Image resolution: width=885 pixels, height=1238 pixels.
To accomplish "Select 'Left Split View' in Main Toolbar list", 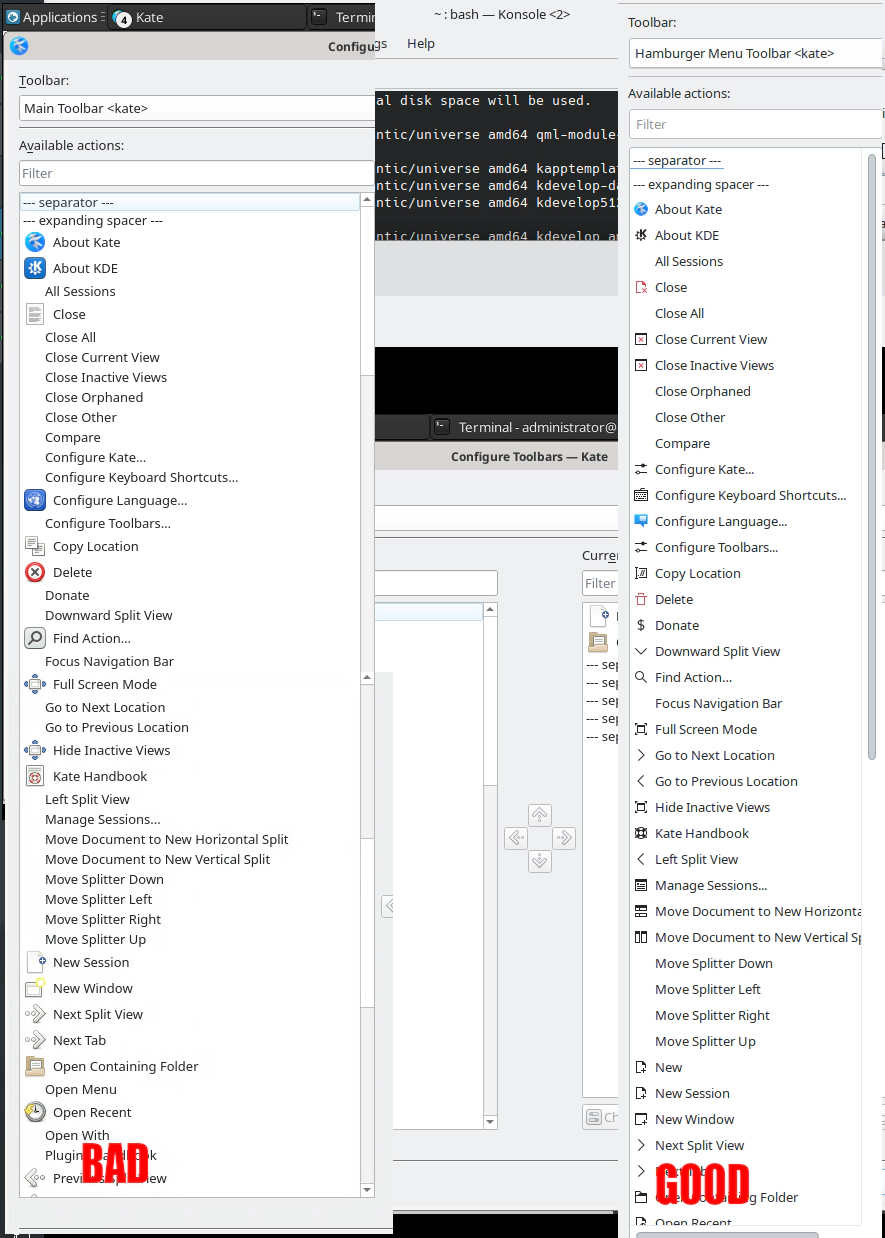I will tap(87, 799).
